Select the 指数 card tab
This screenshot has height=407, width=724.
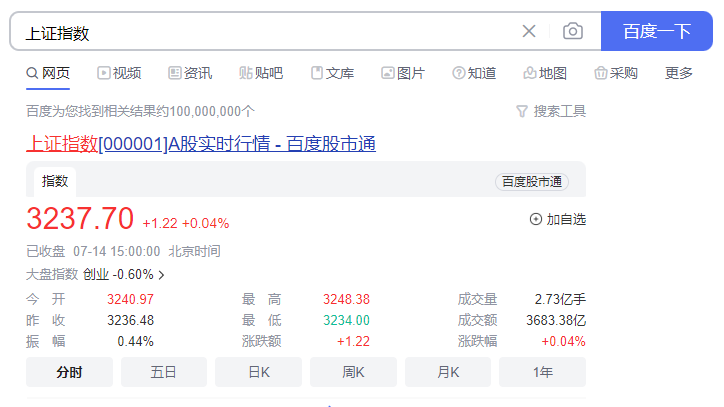pos(55,181)
